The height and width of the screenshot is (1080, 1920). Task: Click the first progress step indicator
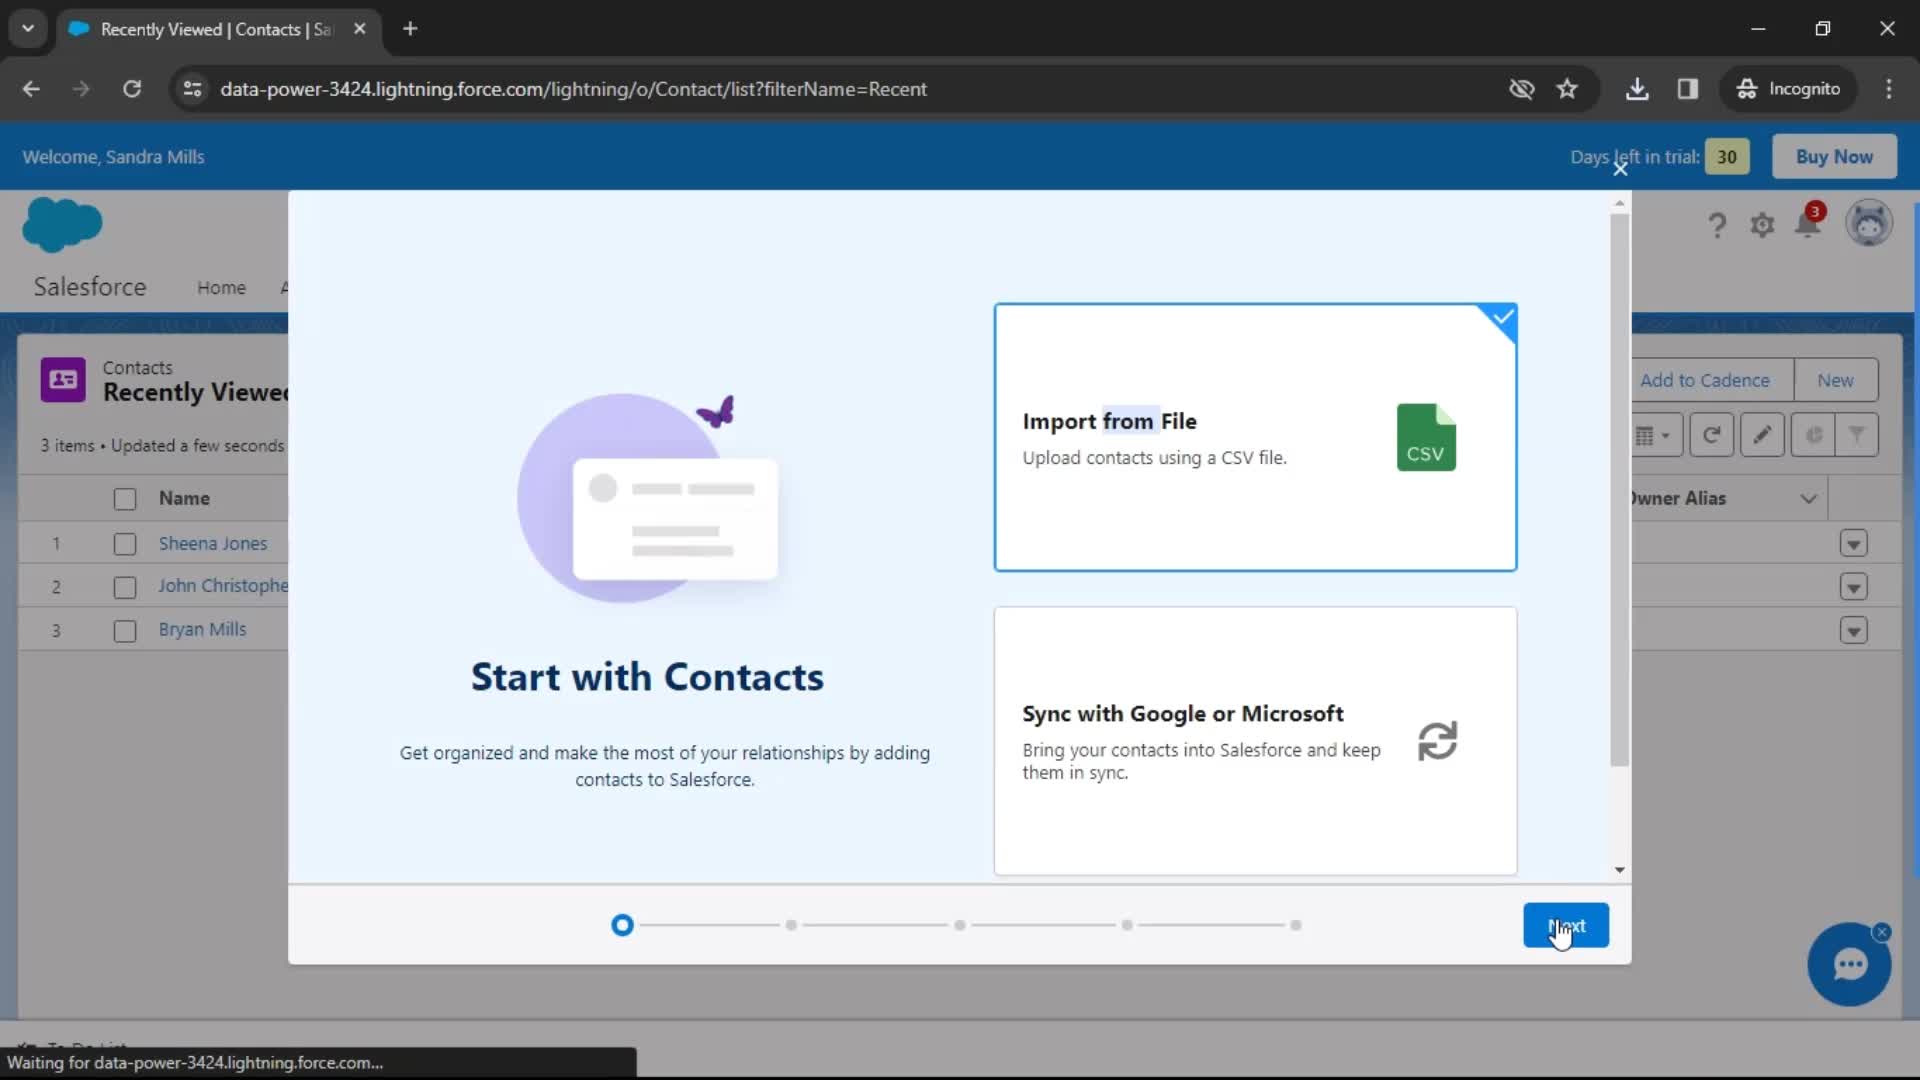pos(622,925)
